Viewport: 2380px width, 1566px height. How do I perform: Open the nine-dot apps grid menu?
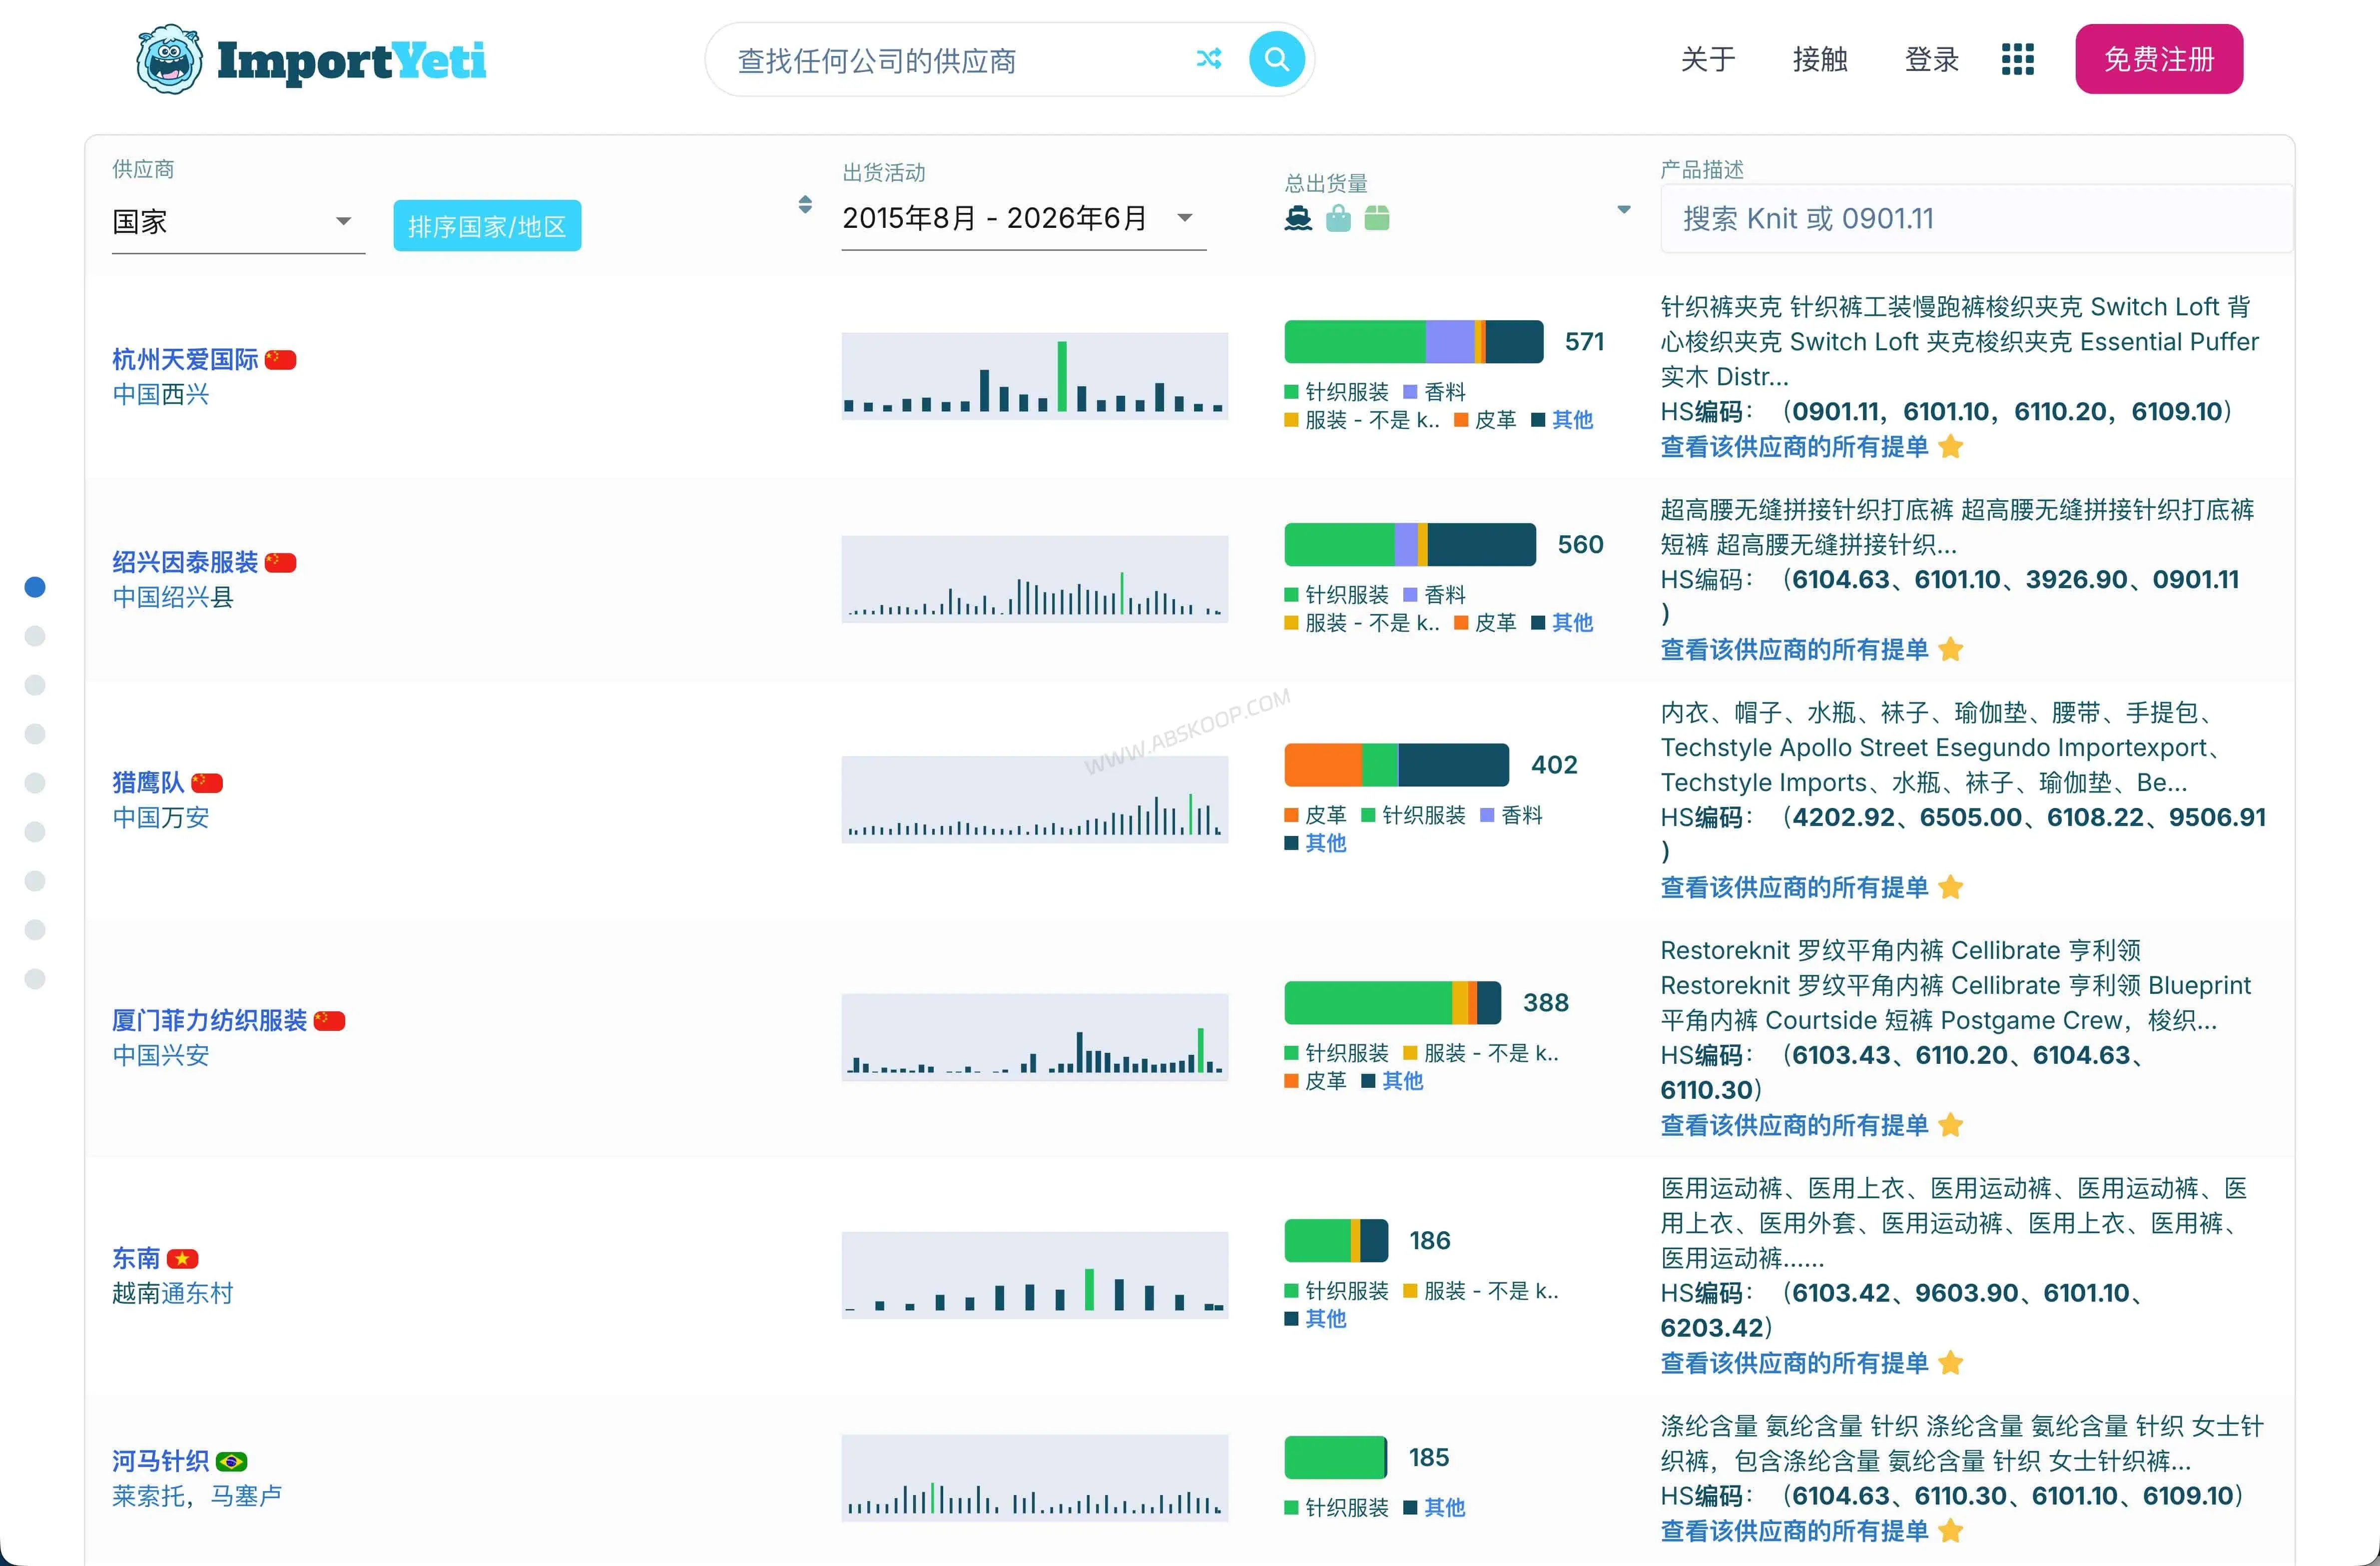pyautogui.click(x=2018, y=59)
